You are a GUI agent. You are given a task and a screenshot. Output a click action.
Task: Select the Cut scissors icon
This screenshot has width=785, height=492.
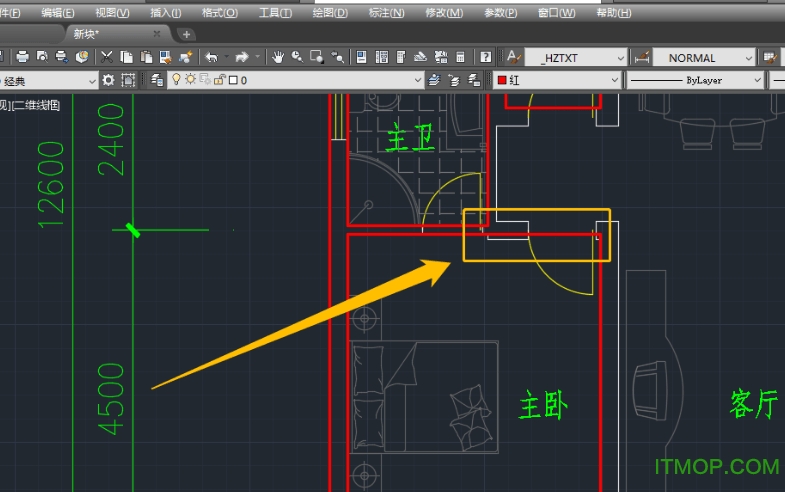(x=107, y=57)
